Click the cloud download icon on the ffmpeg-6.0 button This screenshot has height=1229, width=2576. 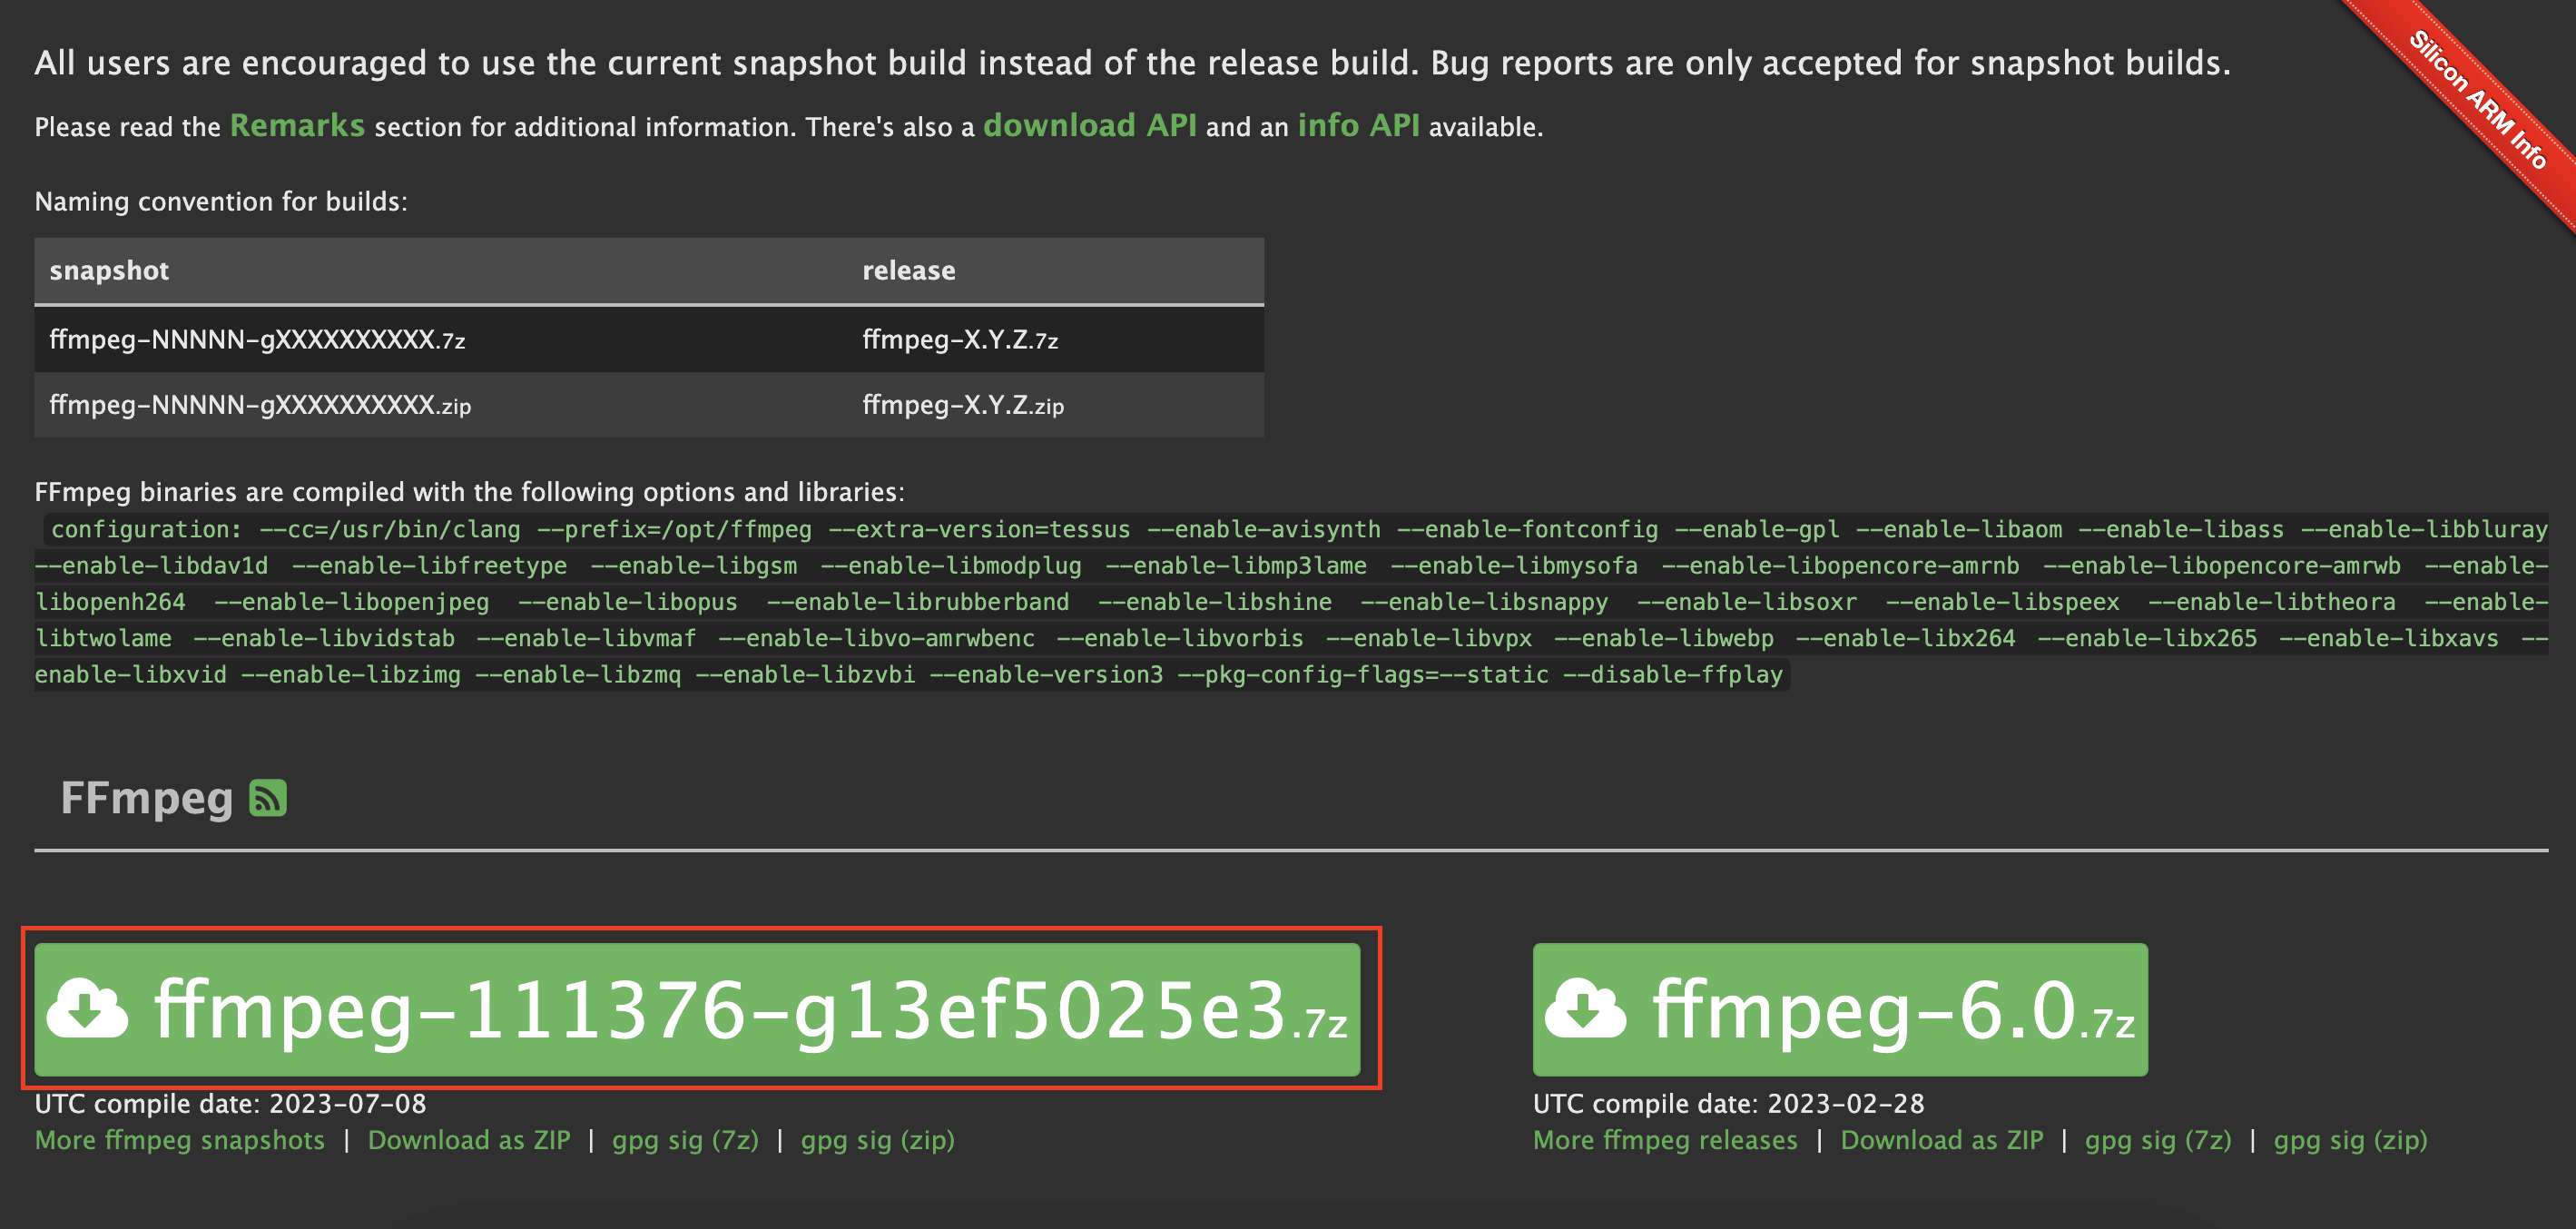(1585, 1008)
